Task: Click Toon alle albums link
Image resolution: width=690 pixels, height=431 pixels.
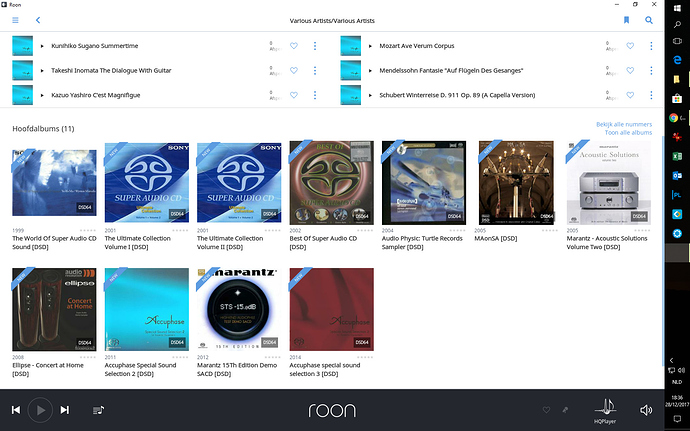Action: click(628, 133)
